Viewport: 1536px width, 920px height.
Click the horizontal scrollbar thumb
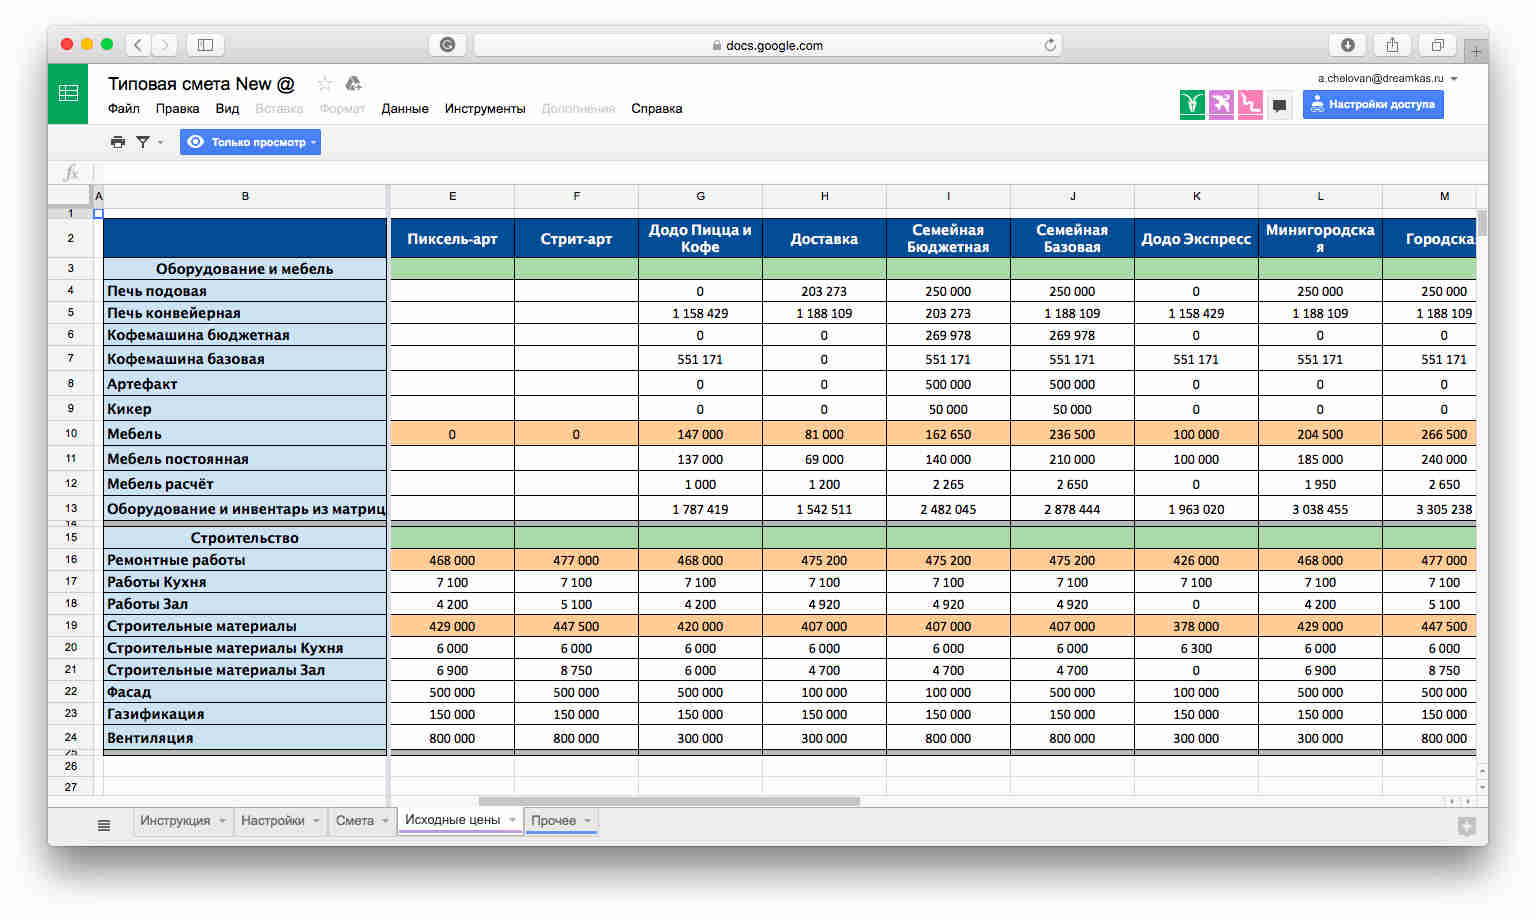pyautogui.click(x=669, y=801)
